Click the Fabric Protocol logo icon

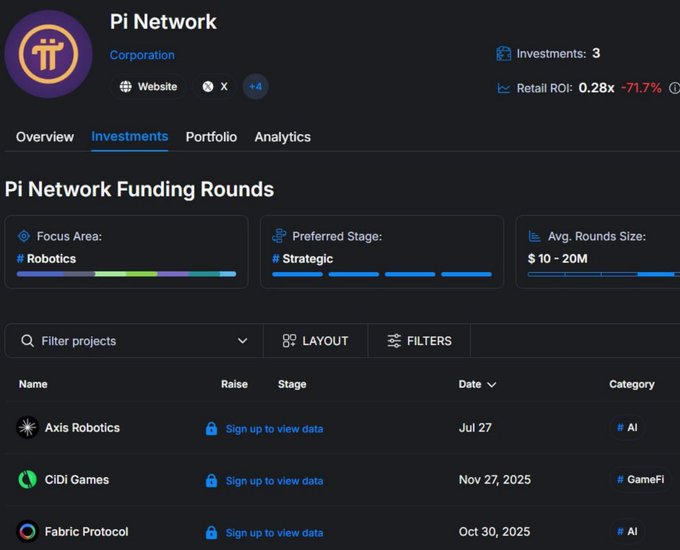pos(27,531)
